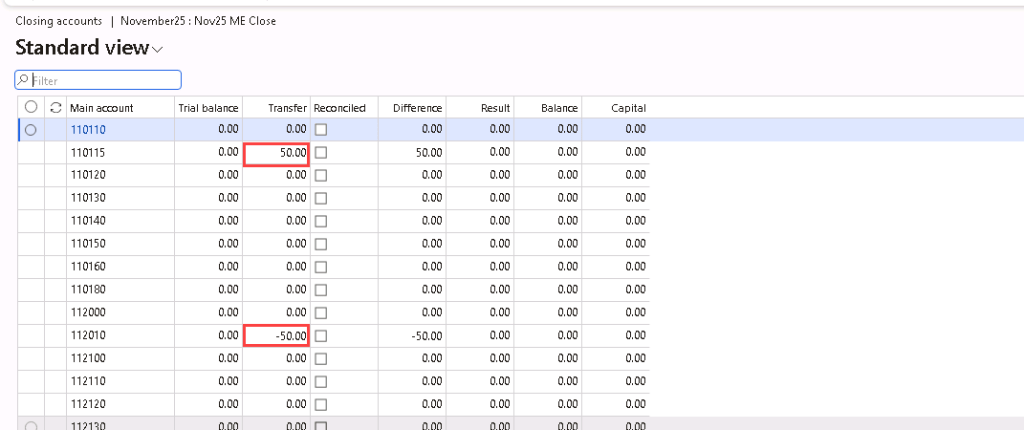The height and width of the screenshot is (430, 1024).
Task: Select the row marker for account 110110
Action: click(x=31, y=129)
